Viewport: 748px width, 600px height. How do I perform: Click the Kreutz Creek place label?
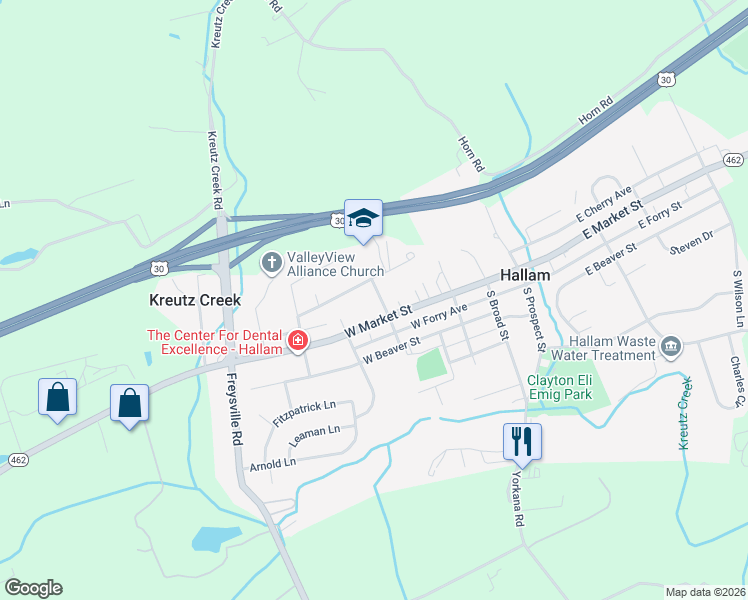click(195, 300)
